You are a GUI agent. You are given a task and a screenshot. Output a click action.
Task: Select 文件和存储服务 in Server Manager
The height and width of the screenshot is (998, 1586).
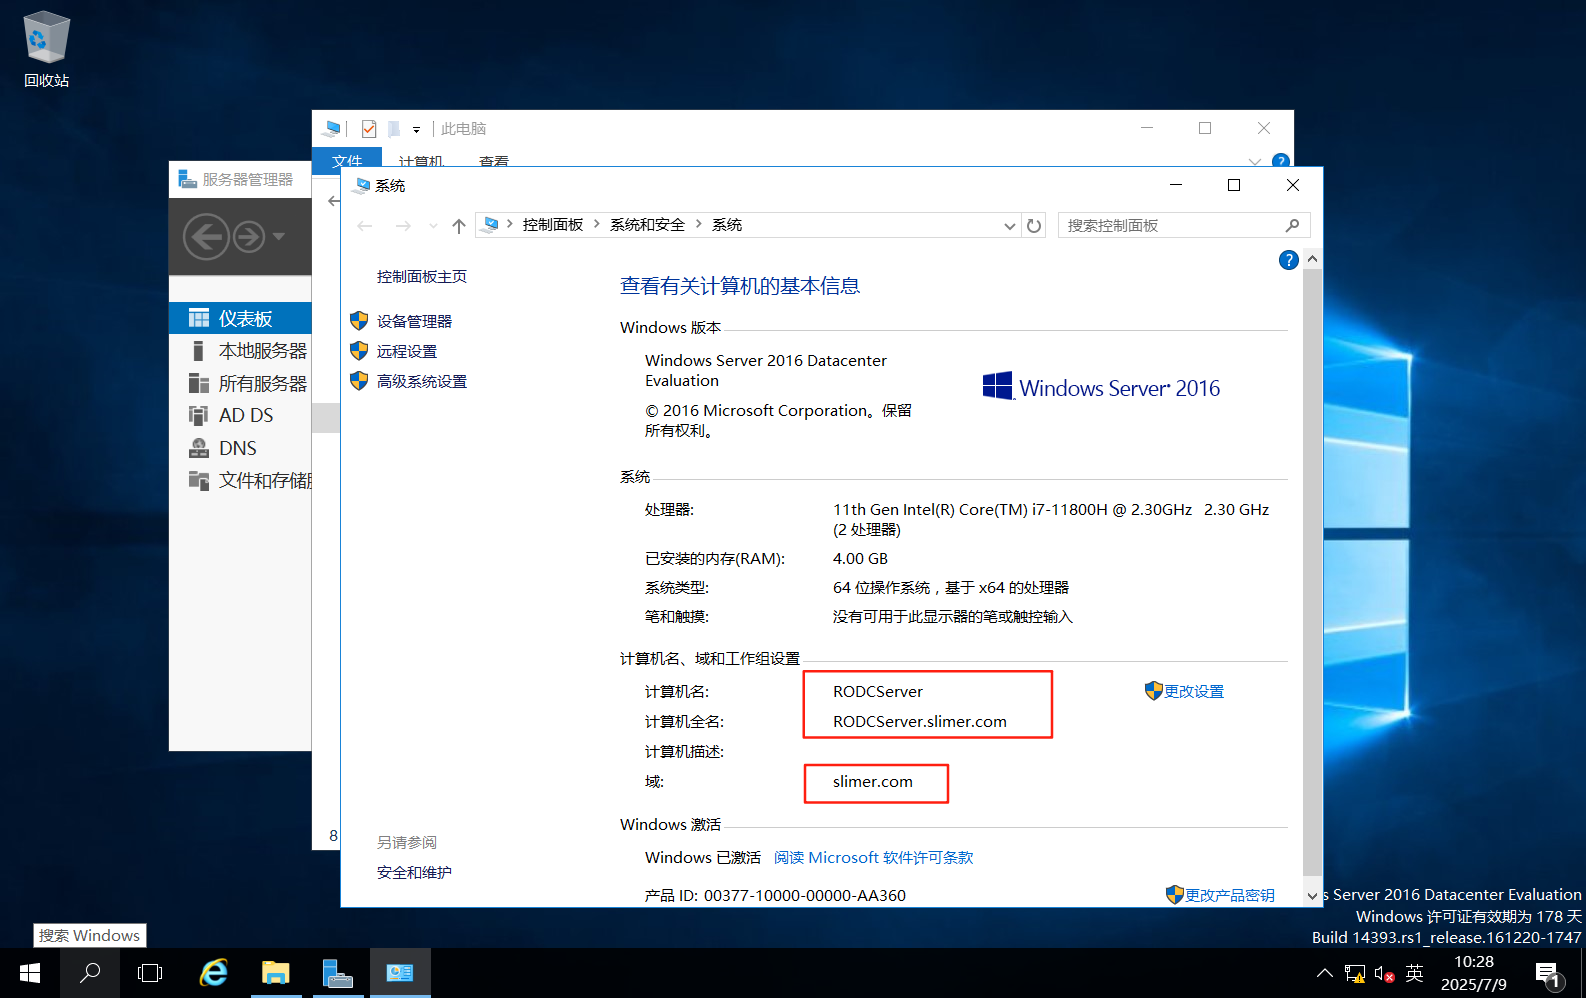(240, 481)
